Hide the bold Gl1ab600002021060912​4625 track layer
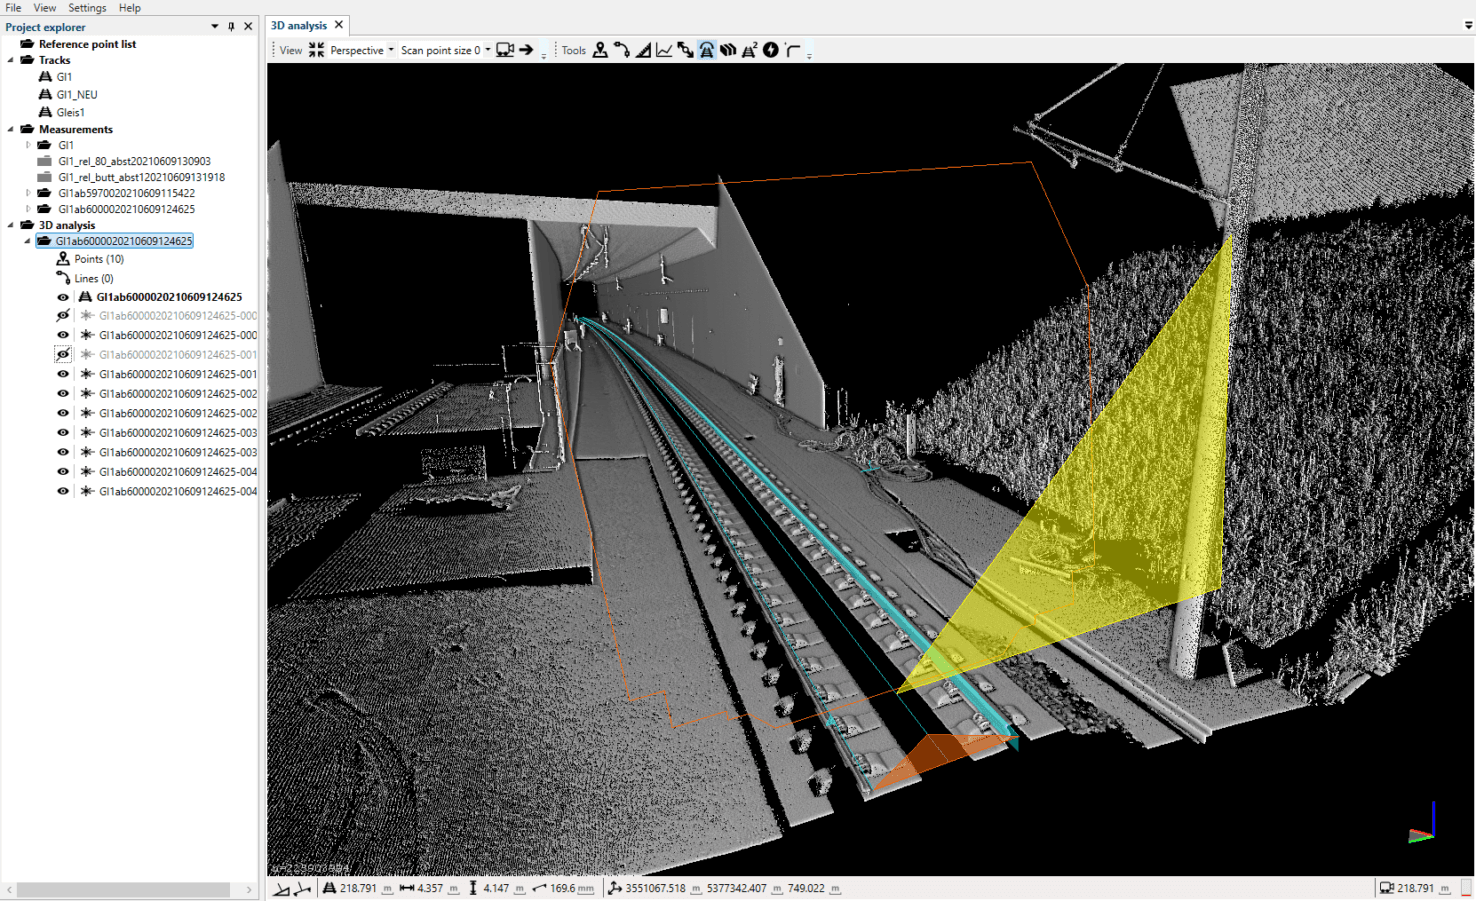1476x901 pixels. point(63,297)
